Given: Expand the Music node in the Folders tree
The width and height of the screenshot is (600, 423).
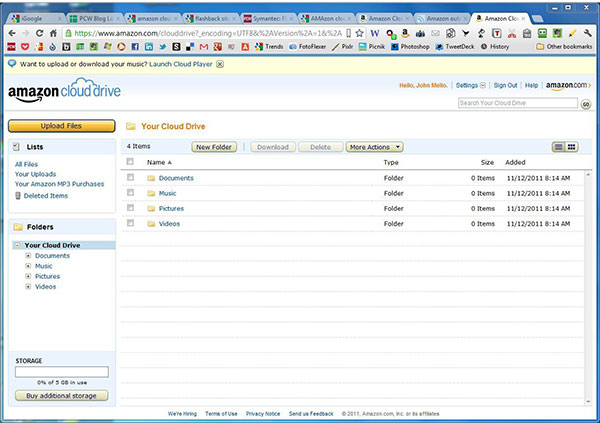Looking at the screenshot, I should (28, 266).
